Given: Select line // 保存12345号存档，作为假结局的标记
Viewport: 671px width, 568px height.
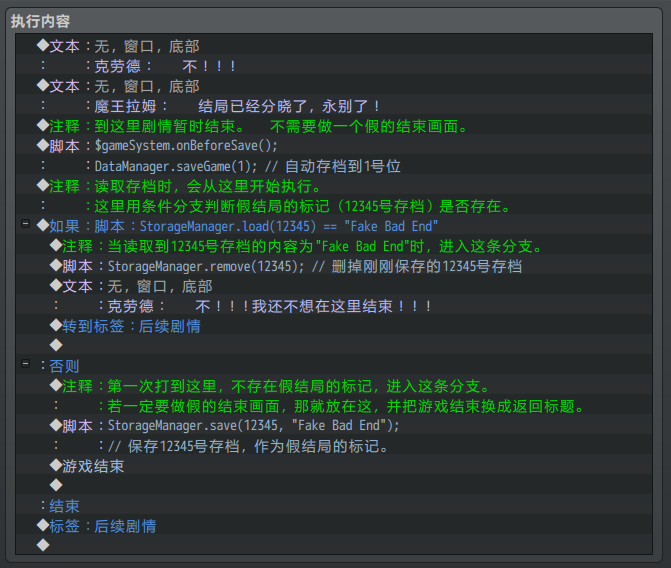Looking at the screenshot, I should pyautogui.click(x=334, y=446).
